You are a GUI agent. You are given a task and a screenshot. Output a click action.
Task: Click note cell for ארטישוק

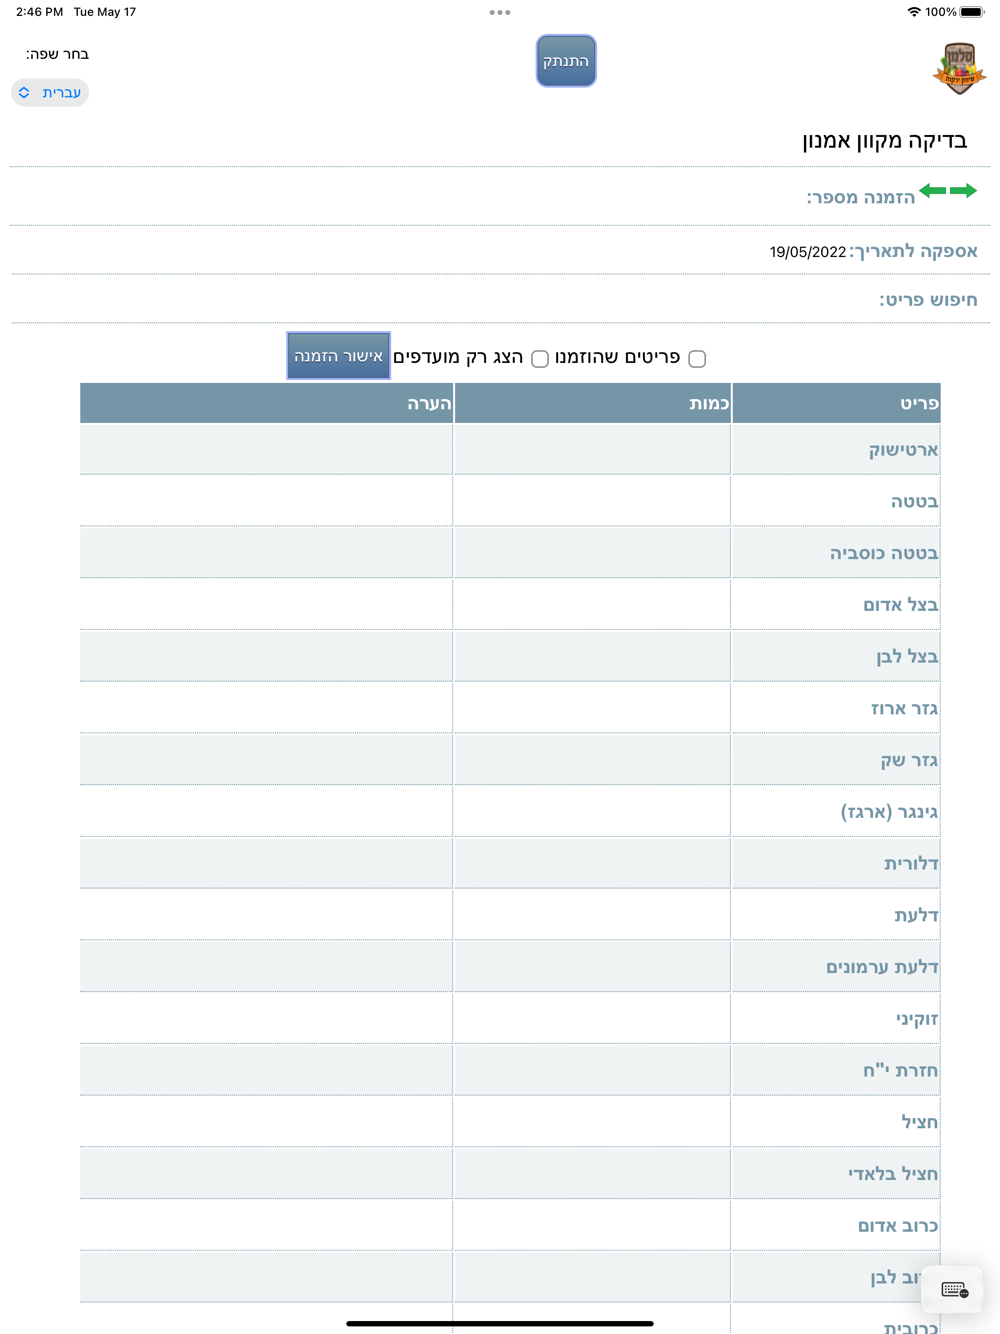[x=266, y=449]
